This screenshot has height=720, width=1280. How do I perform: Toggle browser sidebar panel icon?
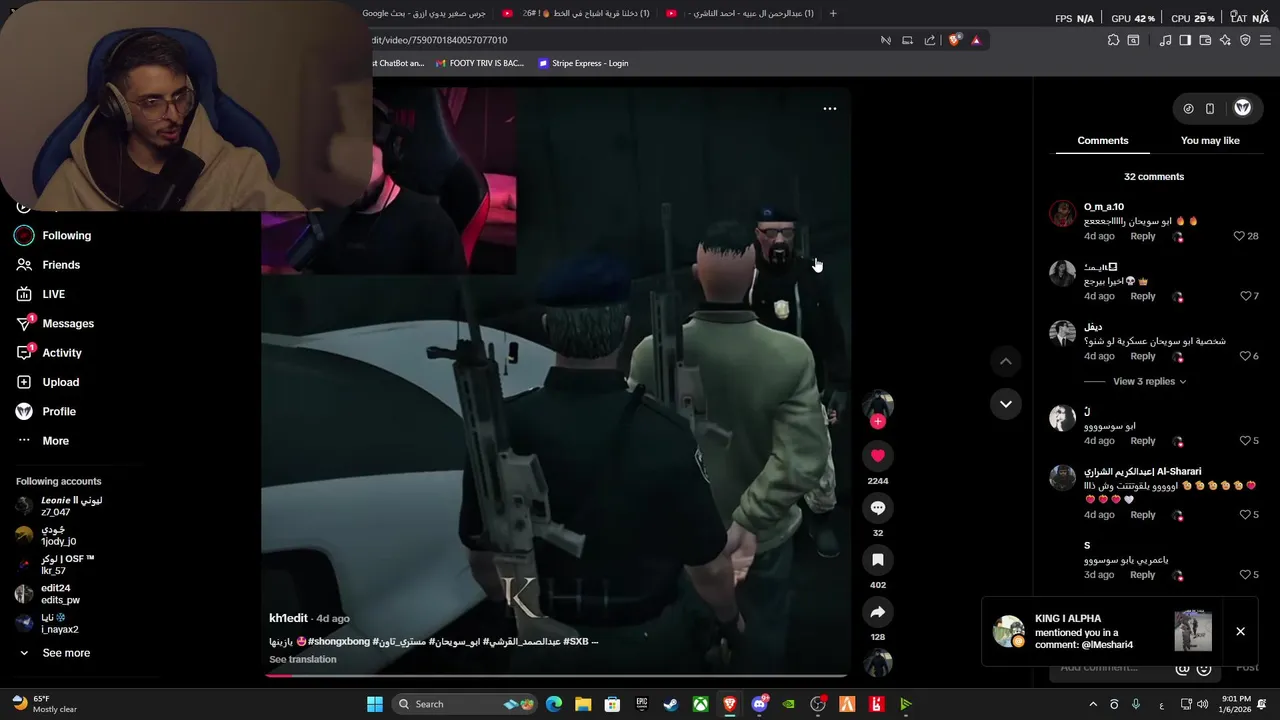click(1185, 40)
